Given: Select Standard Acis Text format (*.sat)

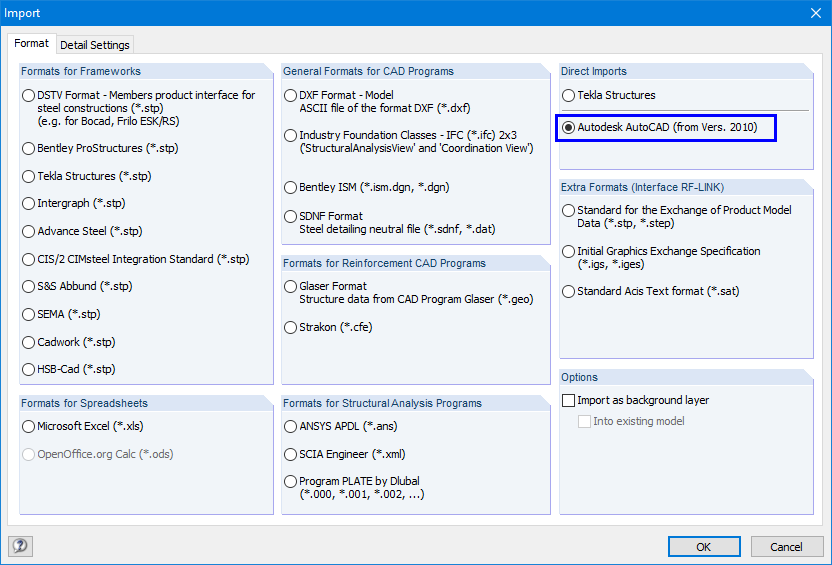Looking at the screenshot, I should [569, 292].
